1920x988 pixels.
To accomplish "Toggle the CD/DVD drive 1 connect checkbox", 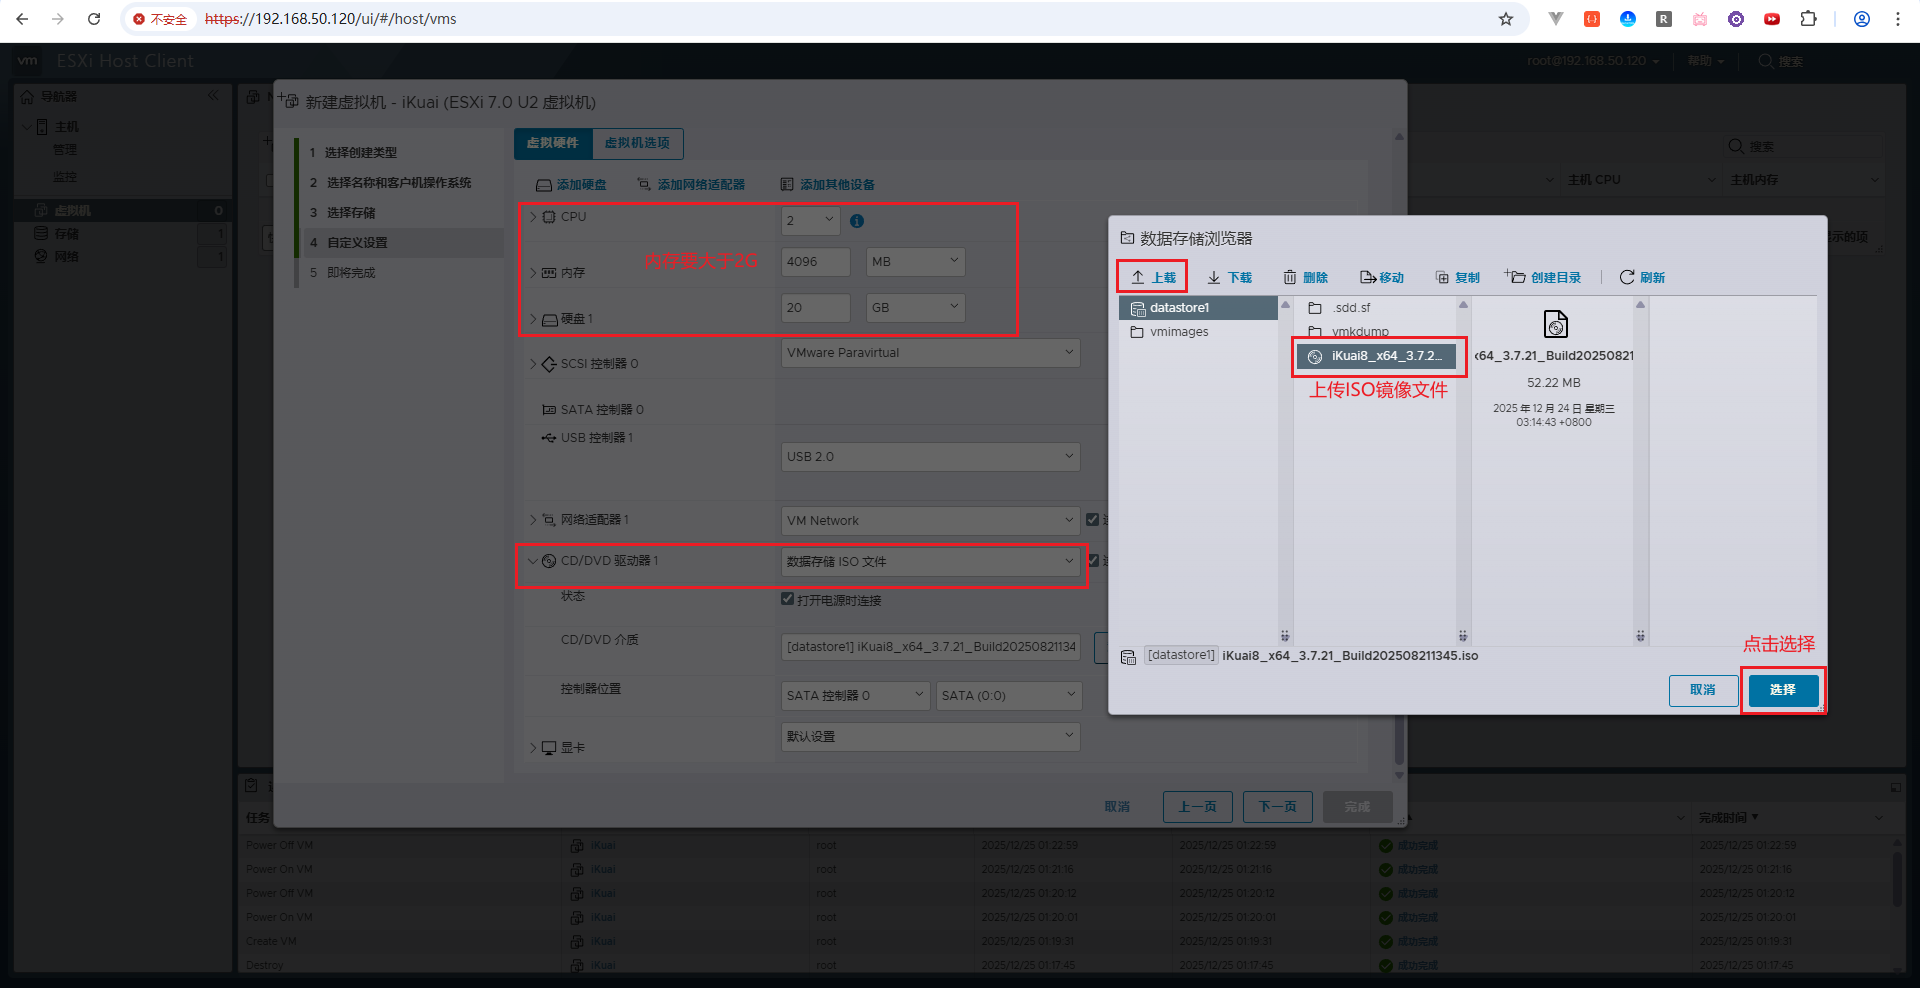I will 1093,561.
